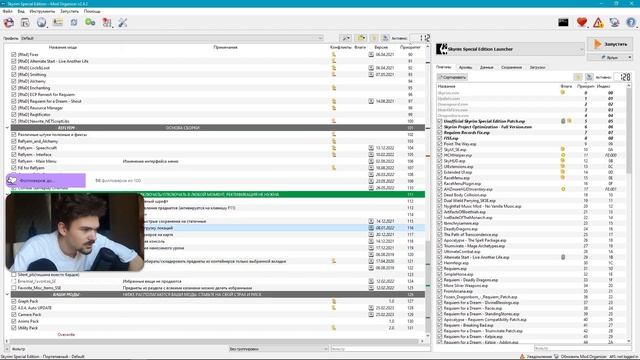Viewport: 640px width, 360px height.
Task: Open the warning triangle notifications icon
Action: click(x=598, y=23)
